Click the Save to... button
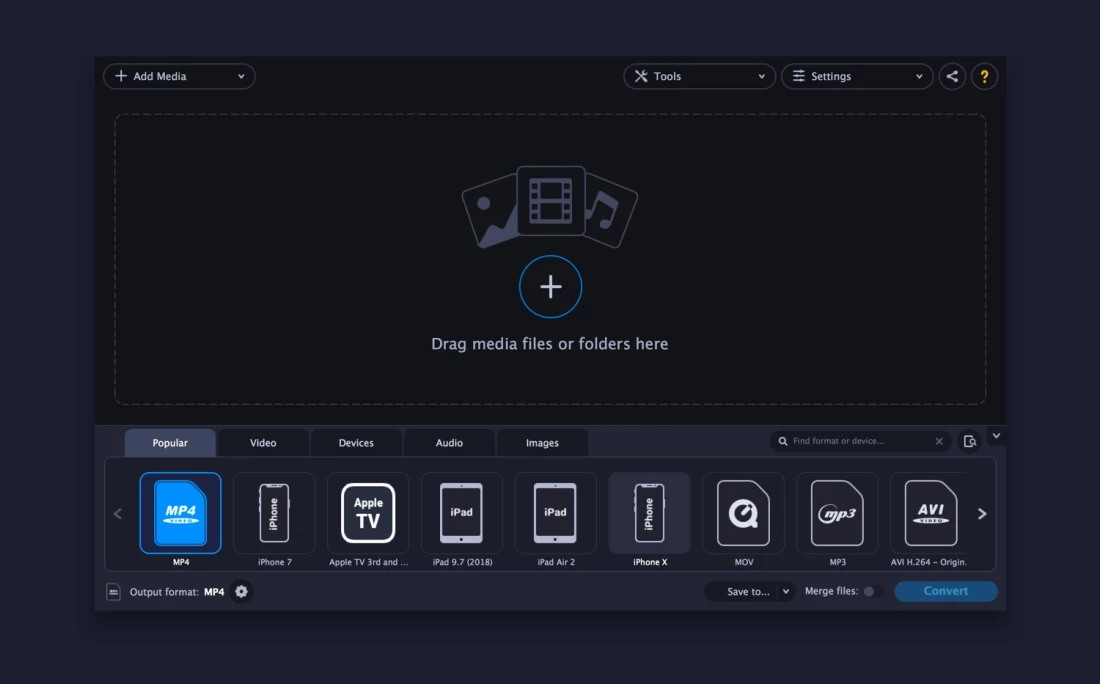The image size is (1100, 684). 749,592
